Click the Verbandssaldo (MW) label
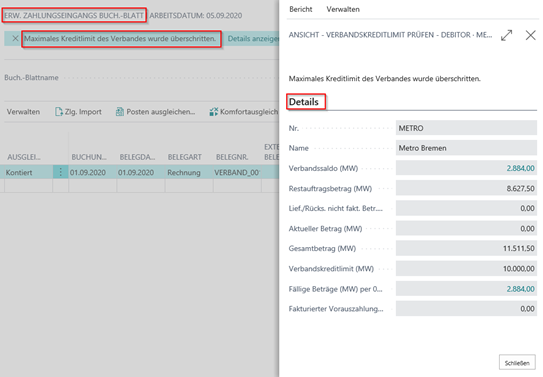Viewport: 543px width, 377px height. pyautogui.click(x=323, y=168)
